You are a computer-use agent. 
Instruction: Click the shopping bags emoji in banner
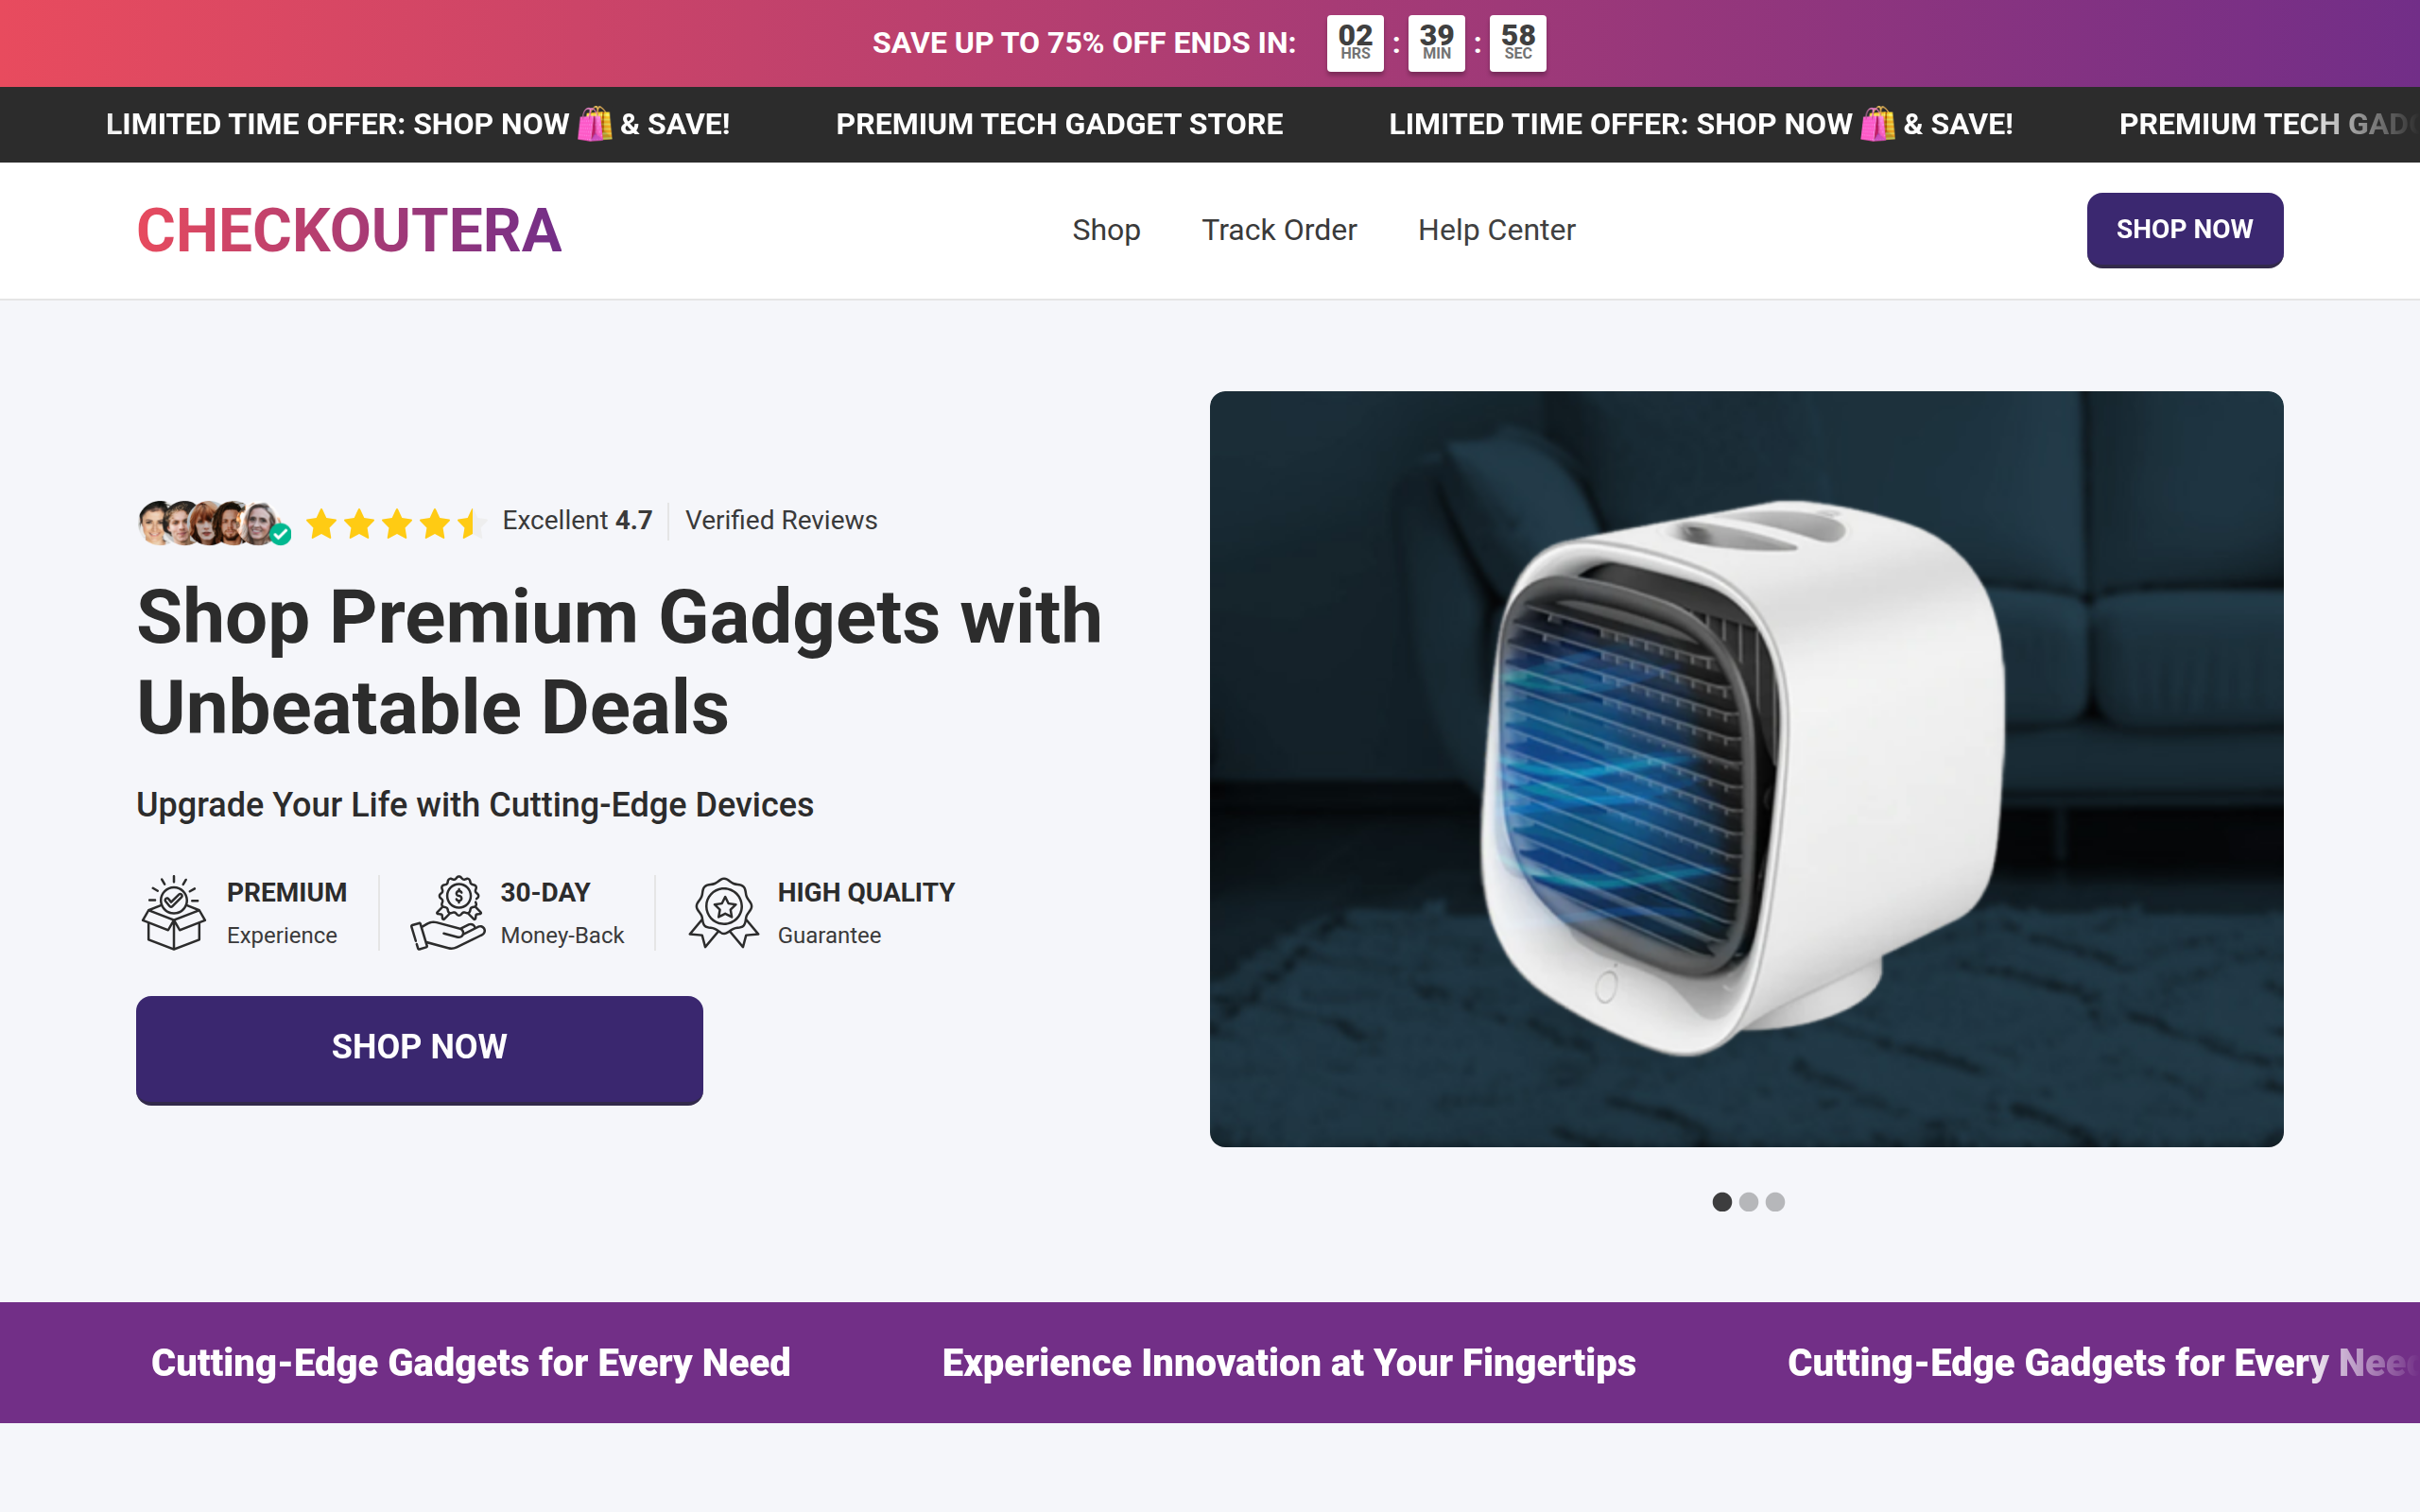pos(595,124)
